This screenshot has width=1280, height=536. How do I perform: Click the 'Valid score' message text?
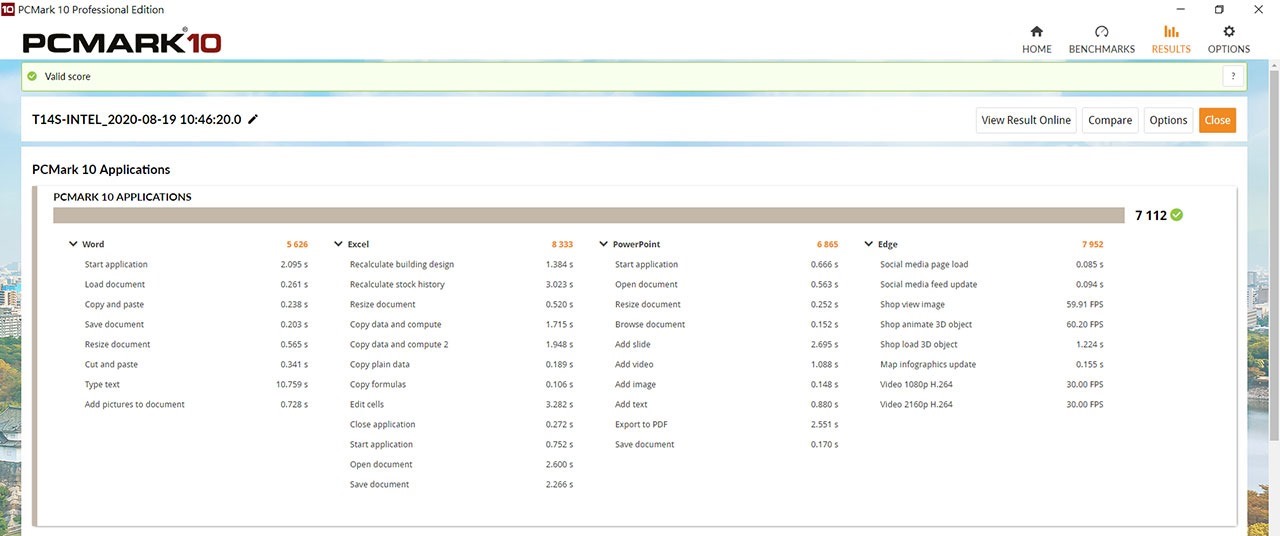coord(68,76)
